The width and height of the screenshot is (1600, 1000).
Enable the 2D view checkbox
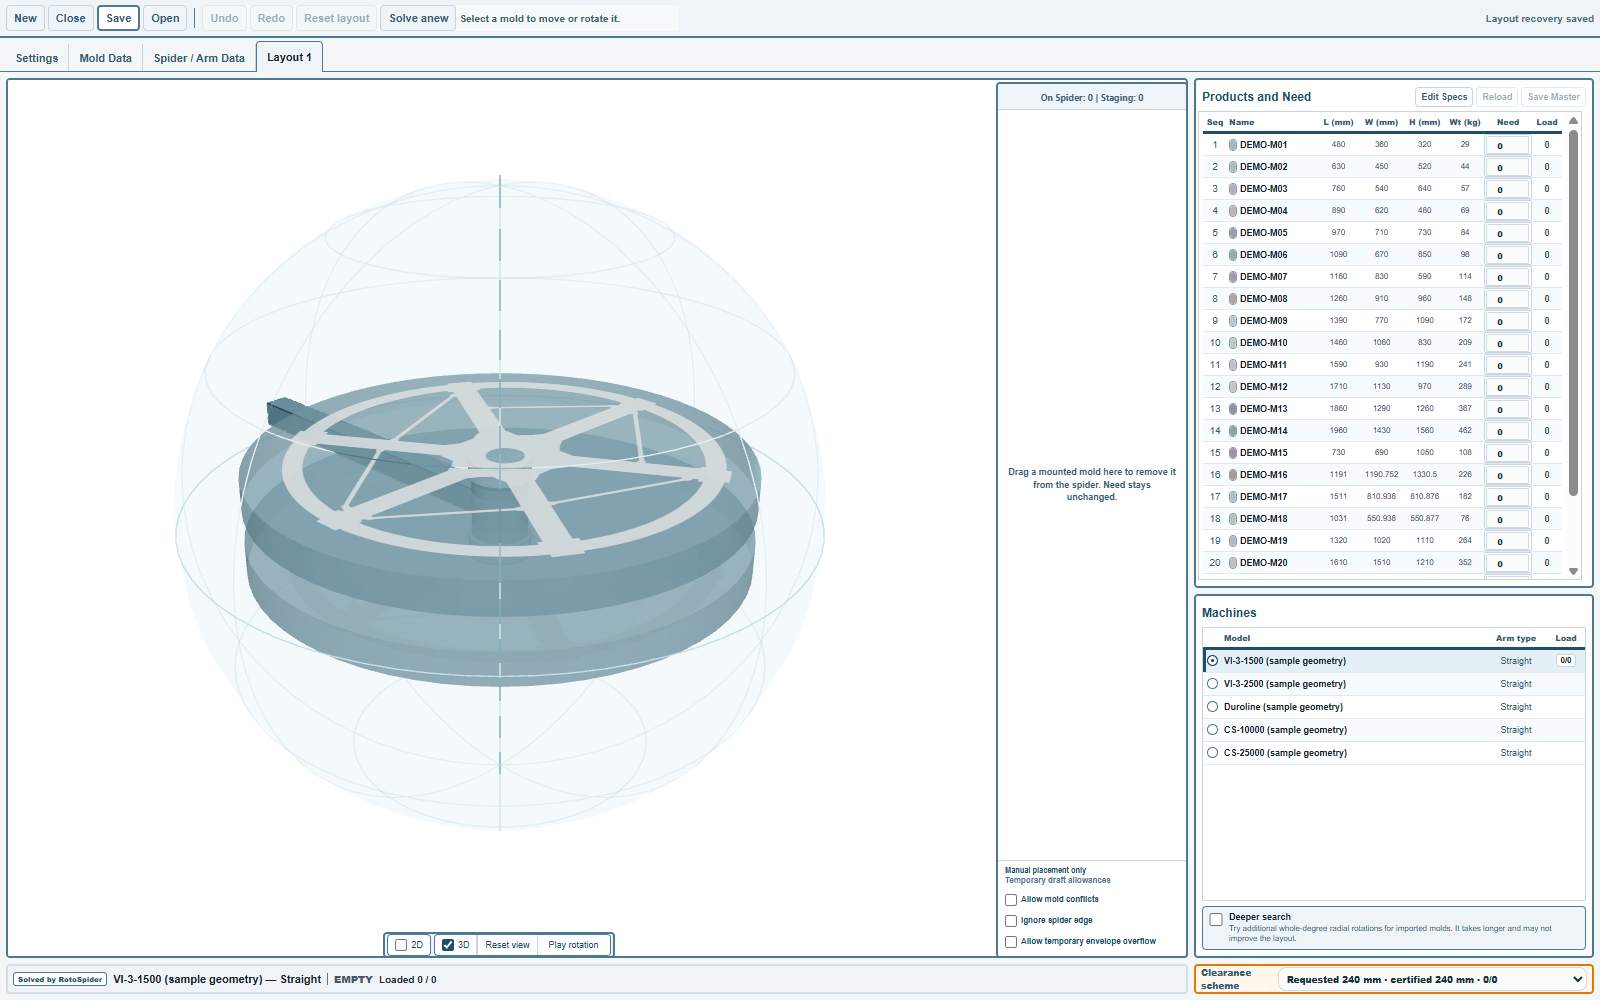pyautogui.click(x=401, y=945)
